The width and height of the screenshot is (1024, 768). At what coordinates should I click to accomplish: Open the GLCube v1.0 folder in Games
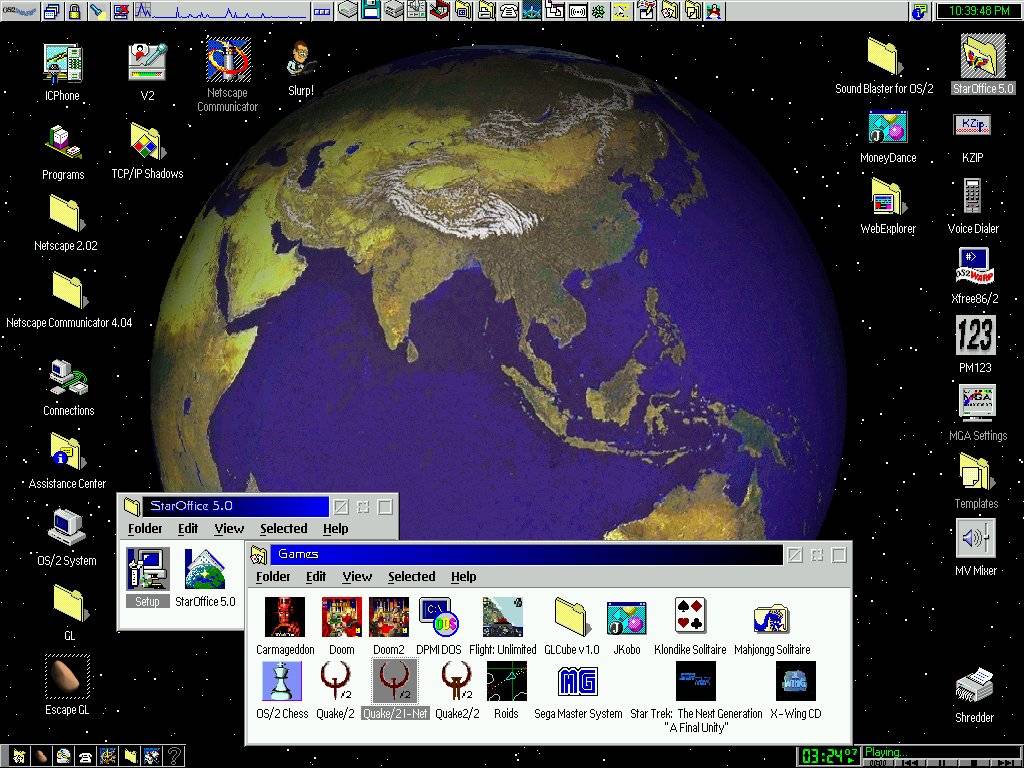(x=571, y=626)
